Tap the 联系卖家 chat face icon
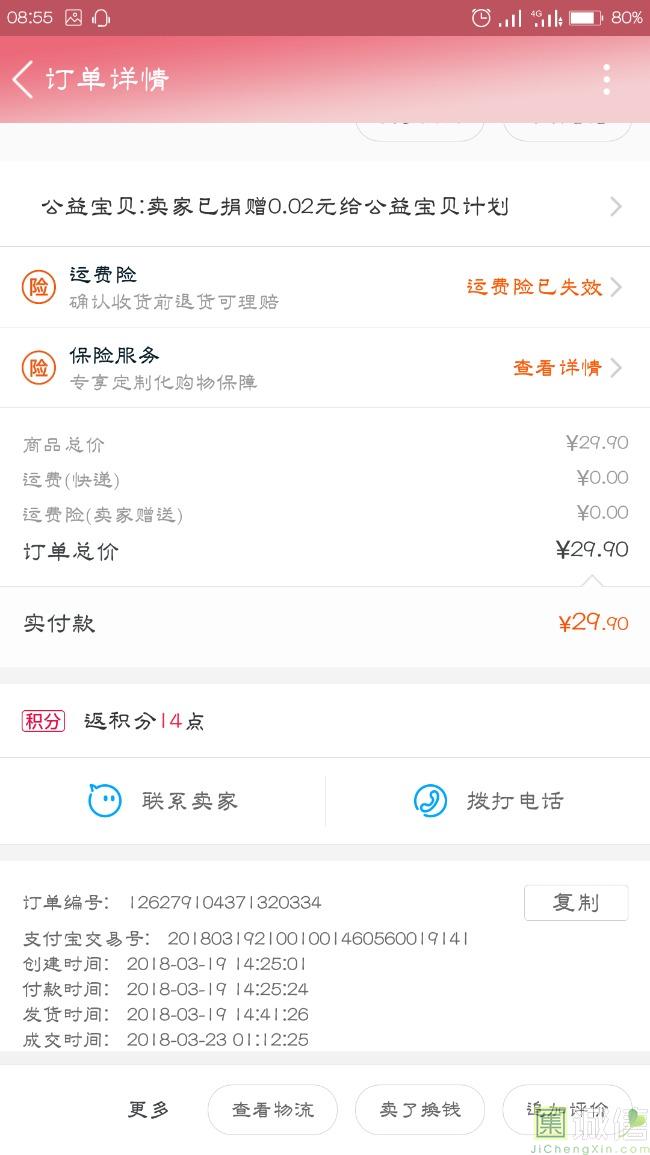The width and height of the screenshot is (650, 1155). click(105, 800)
